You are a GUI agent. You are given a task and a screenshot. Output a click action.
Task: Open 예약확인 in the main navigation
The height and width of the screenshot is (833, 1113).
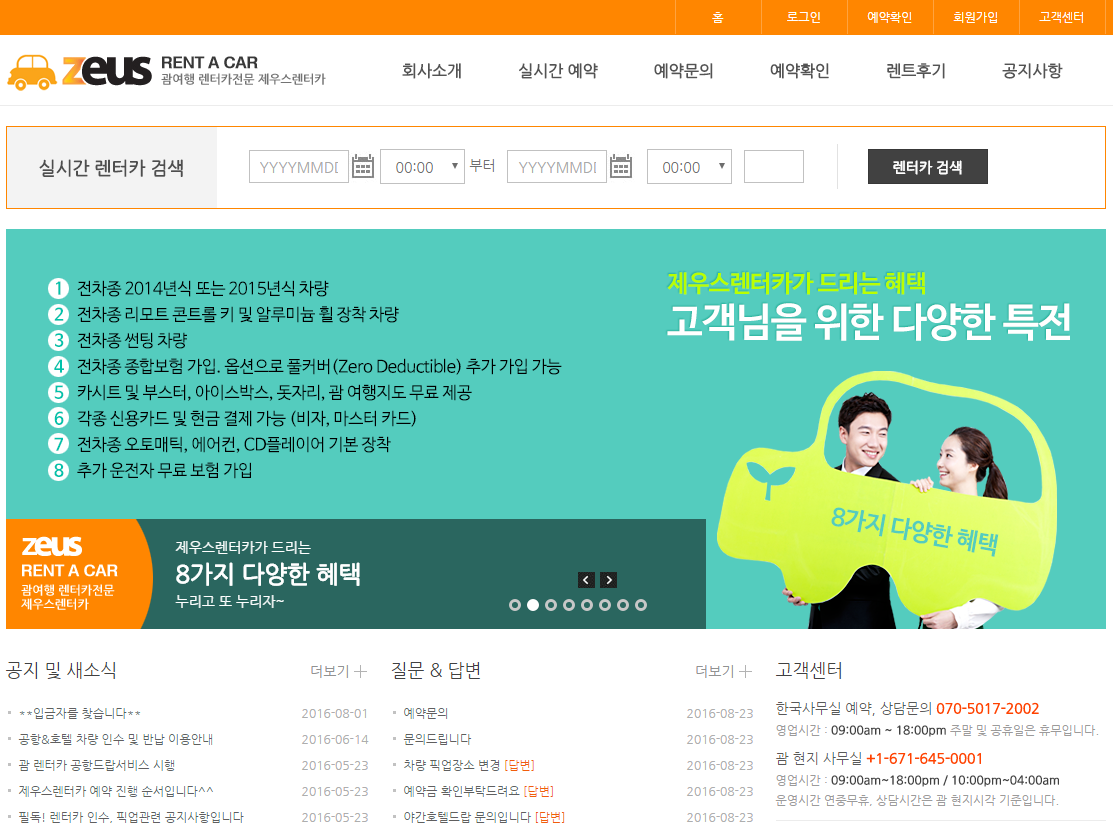click(x=800, y=70)
